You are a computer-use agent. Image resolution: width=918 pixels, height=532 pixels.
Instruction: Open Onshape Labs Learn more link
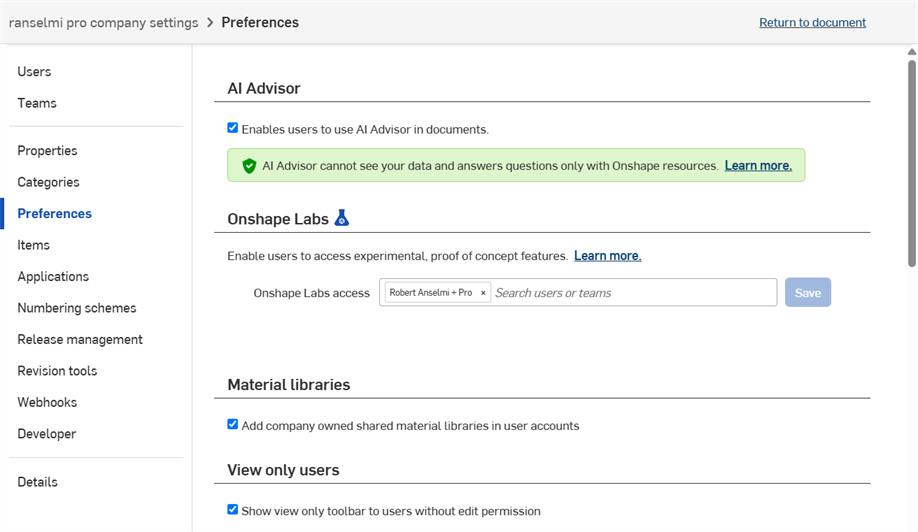(608, 256)
